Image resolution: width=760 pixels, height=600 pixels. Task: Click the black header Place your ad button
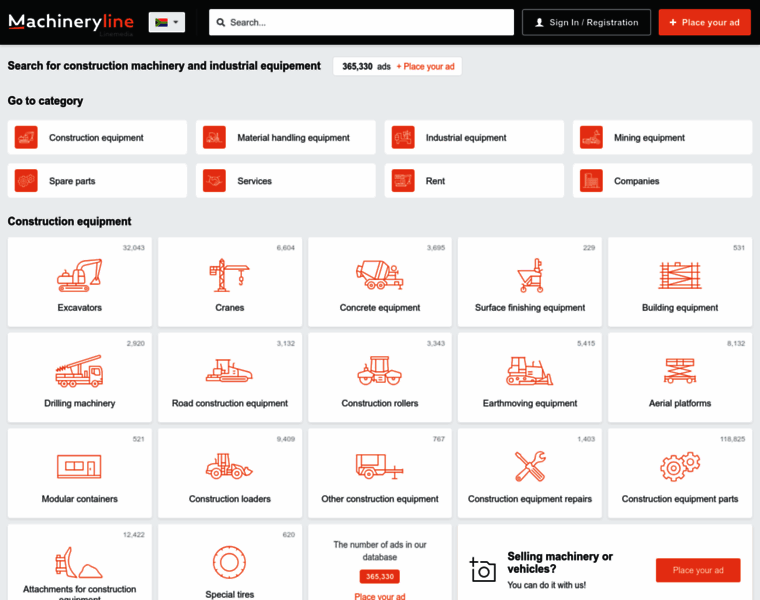[x=704, y=22]
